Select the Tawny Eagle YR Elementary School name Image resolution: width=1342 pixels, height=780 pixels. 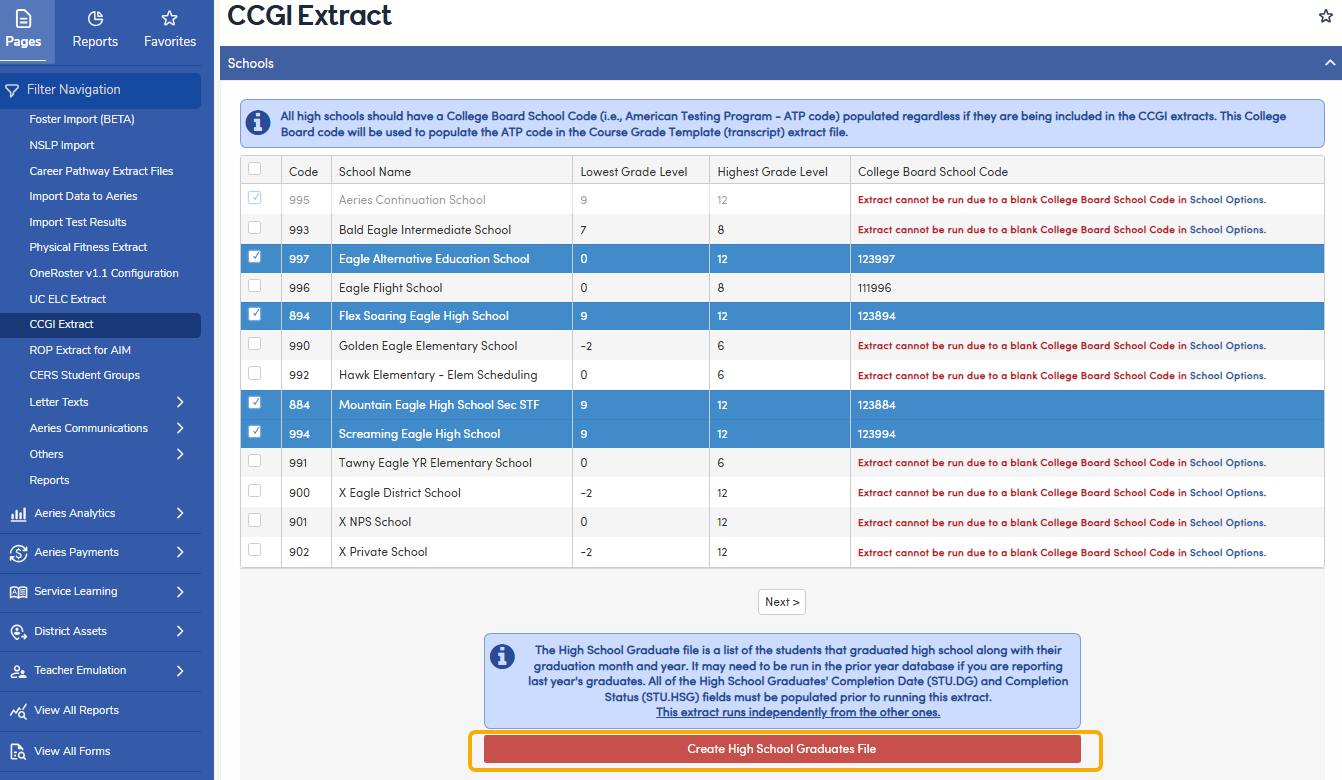tap(435, 463)
